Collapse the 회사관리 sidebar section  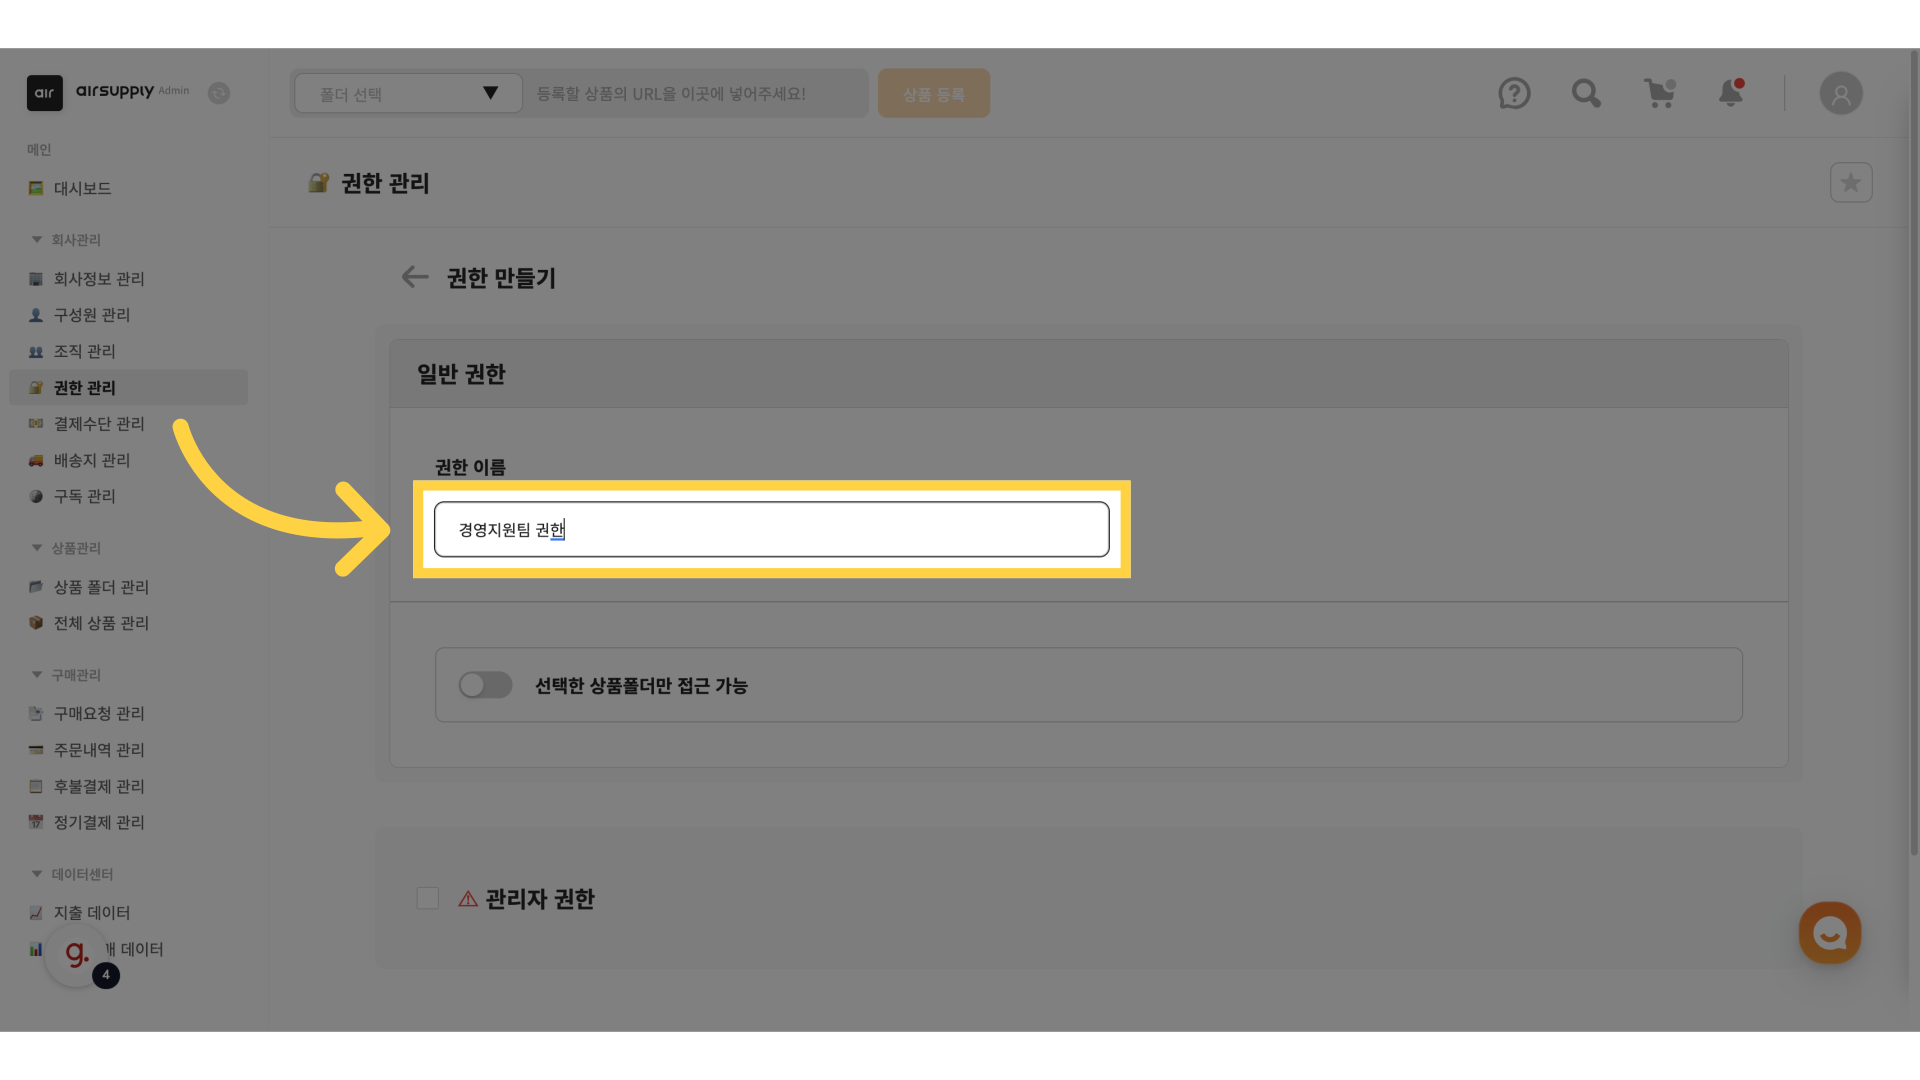(37, 240)
